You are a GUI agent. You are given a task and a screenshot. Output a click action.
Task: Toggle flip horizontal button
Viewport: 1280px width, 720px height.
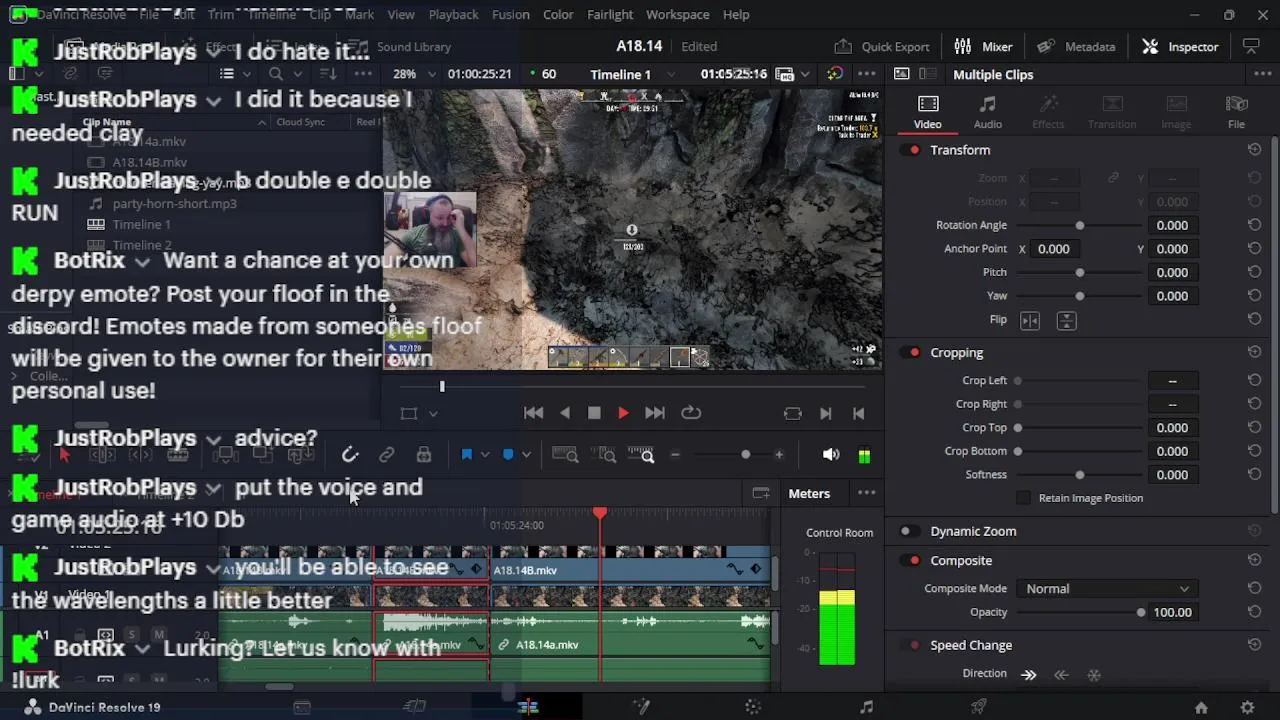point(1030,320)
